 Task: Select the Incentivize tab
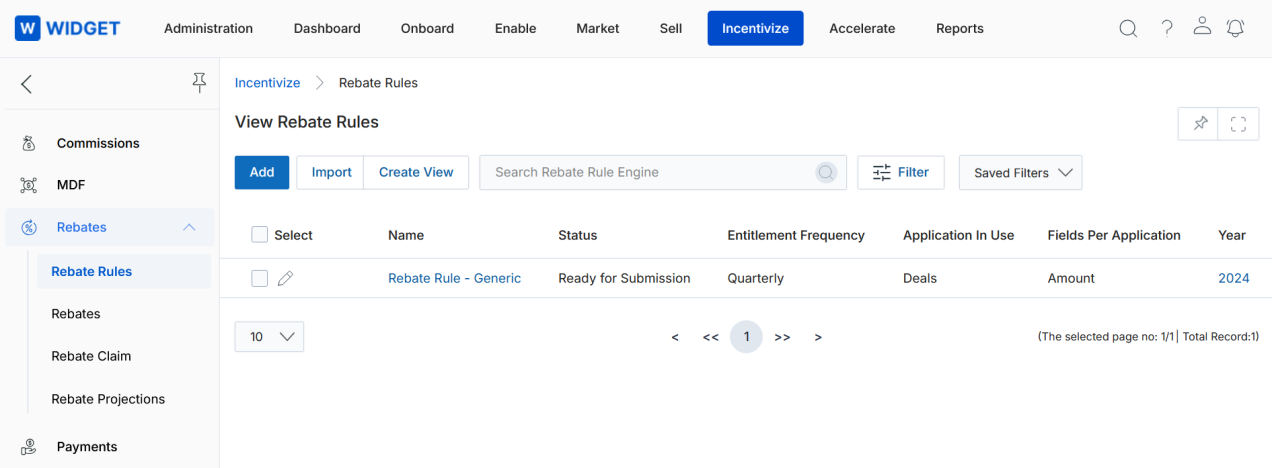click(x=755, y=28)
